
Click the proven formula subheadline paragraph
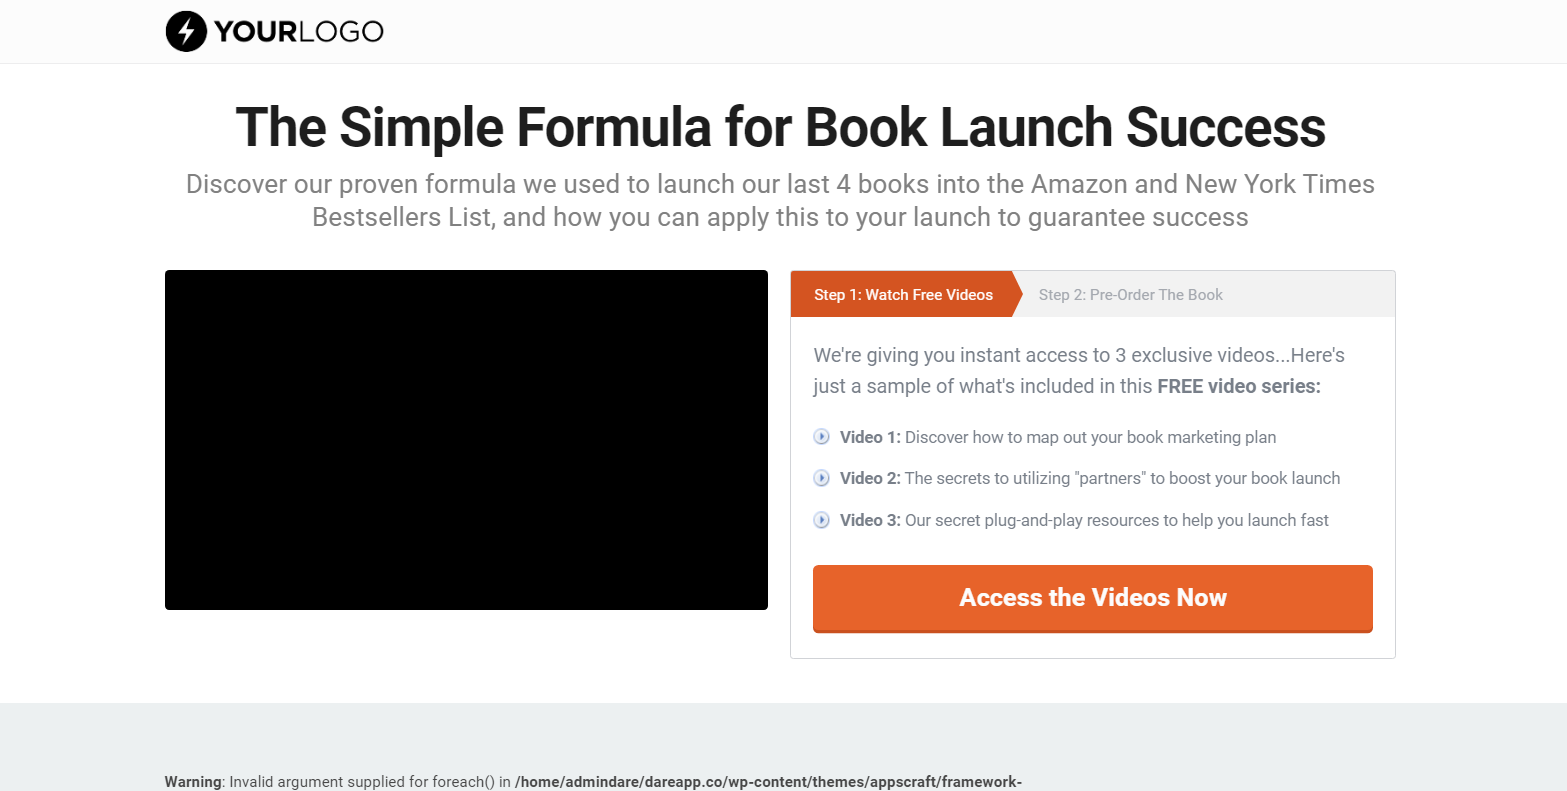(x=780, y=200)
